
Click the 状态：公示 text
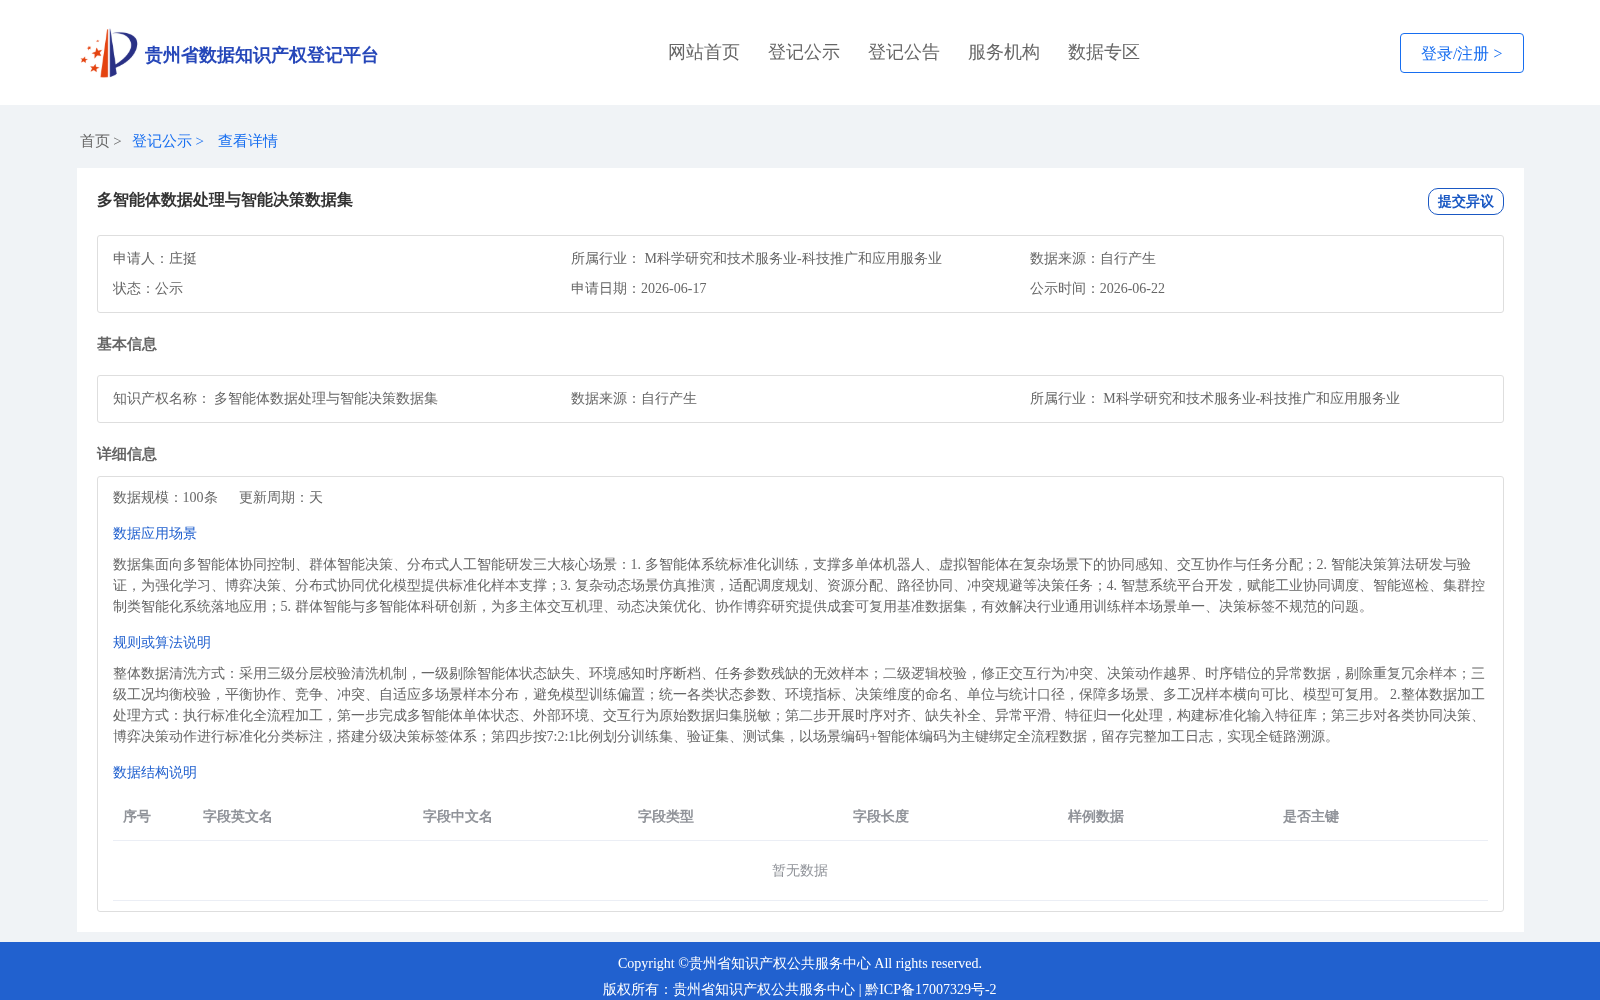tap(148, 288)
